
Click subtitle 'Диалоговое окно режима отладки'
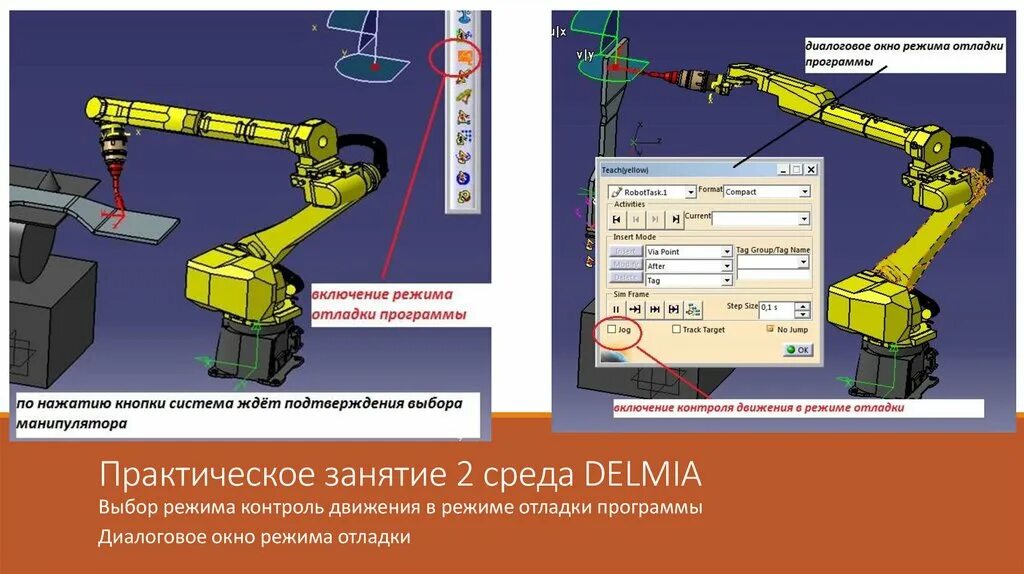(x=255, y=537)
